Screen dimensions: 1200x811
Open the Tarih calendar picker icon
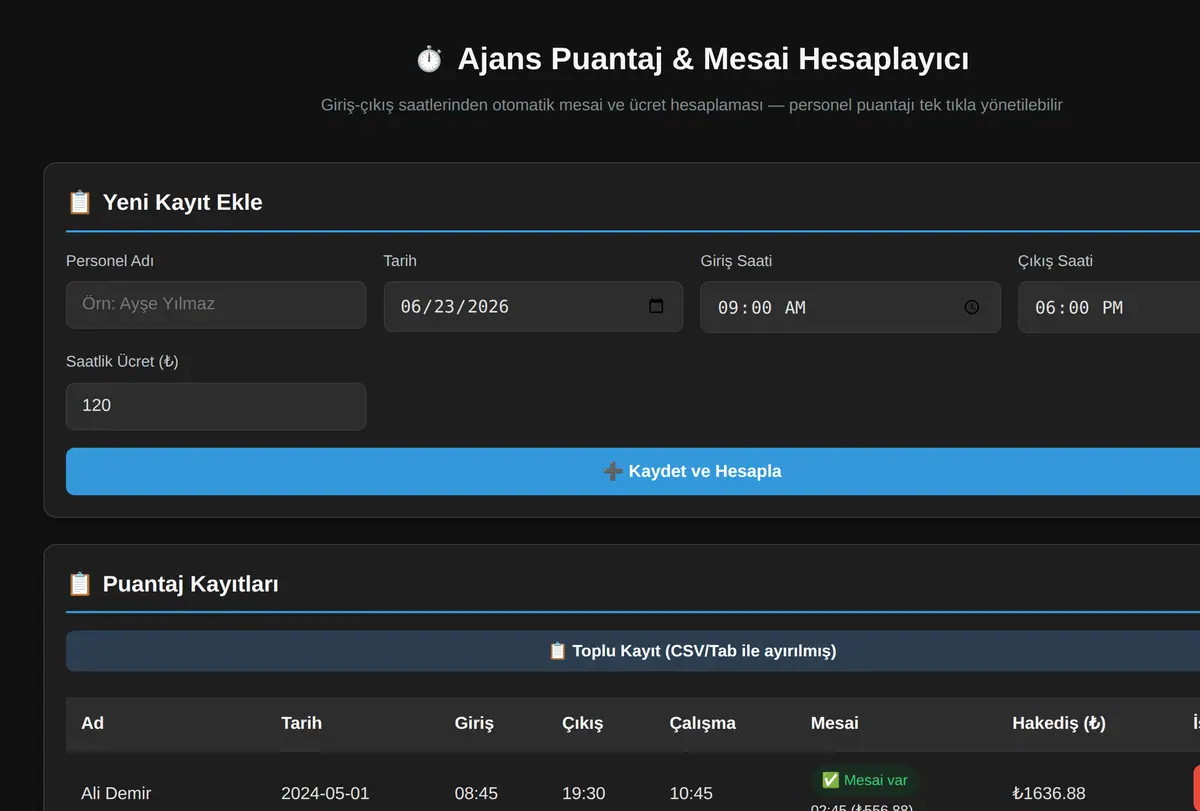(x=656, y=306)
